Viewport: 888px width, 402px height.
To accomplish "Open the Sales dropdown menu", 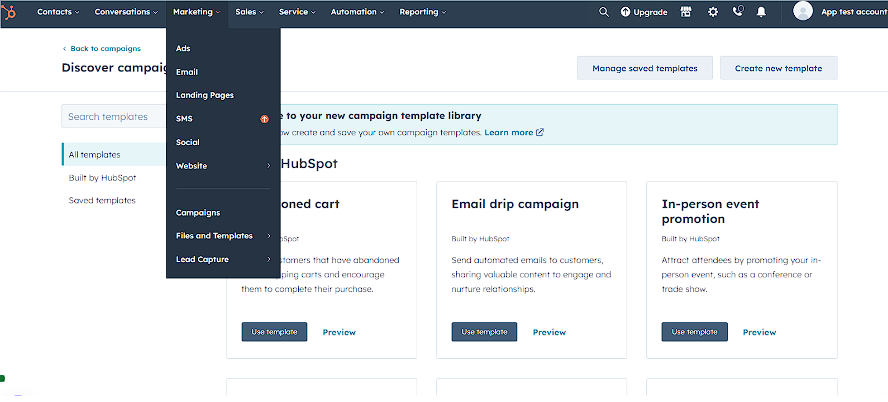I will pyautogui.click(x=250, y=12).
